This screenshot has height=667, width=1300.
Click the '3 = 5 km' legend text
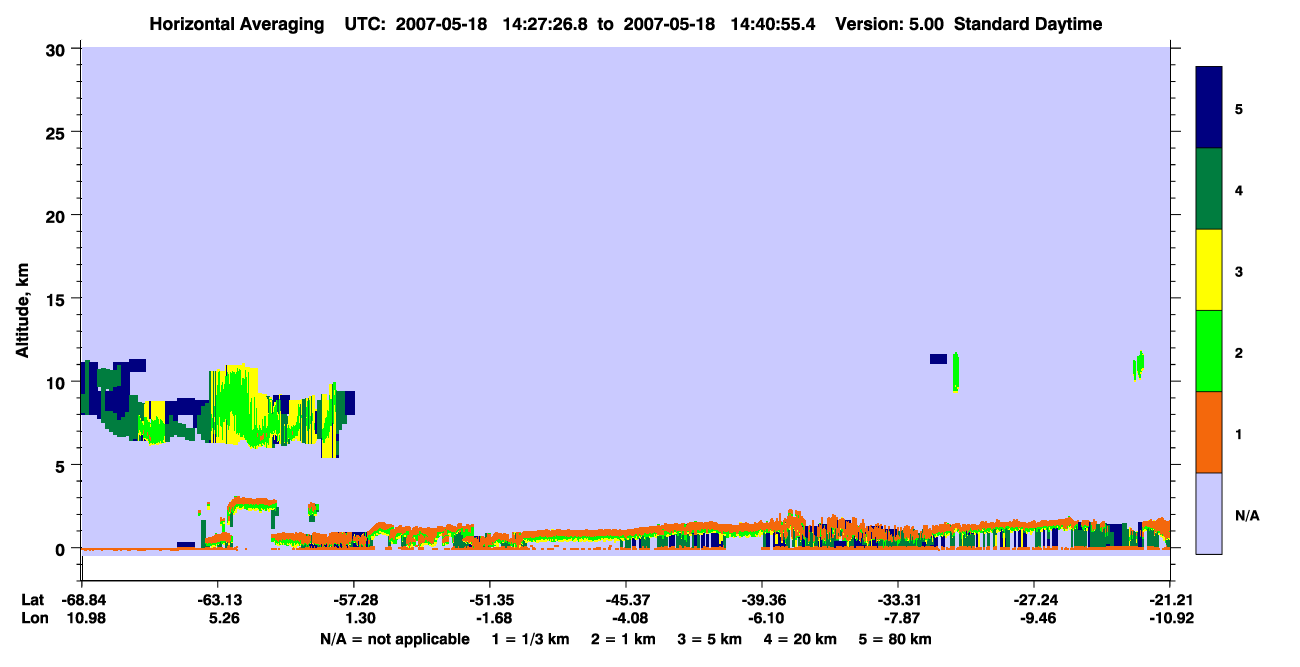click(x=708, y=639)
